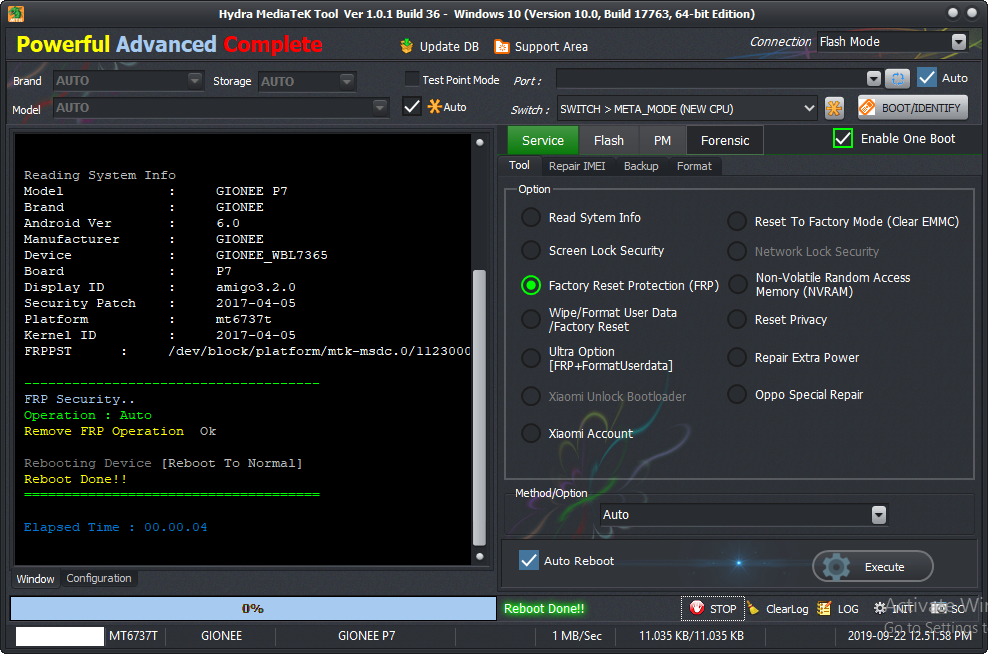Viewport: 988px width, 654px height.
Task: Select Non-Volatile Random Access Memory option
Action: (737, 284)
